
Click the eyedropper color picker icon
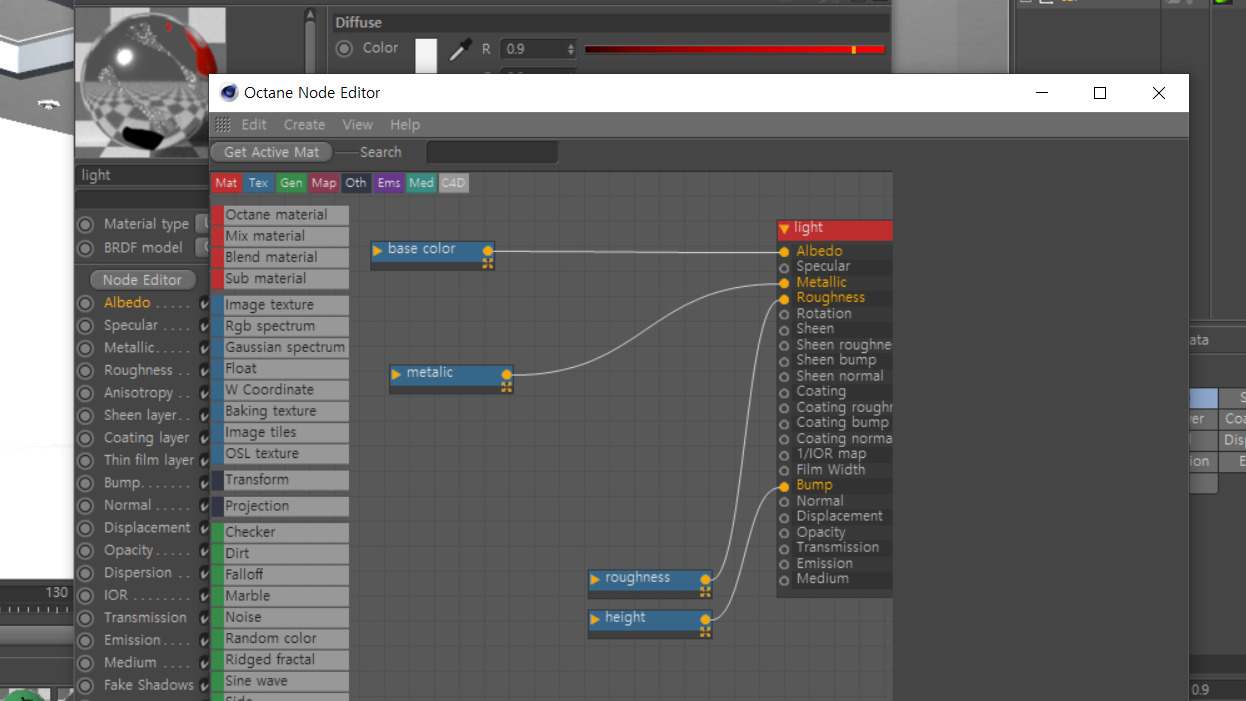pyautogui.click(x=459, y=50)
